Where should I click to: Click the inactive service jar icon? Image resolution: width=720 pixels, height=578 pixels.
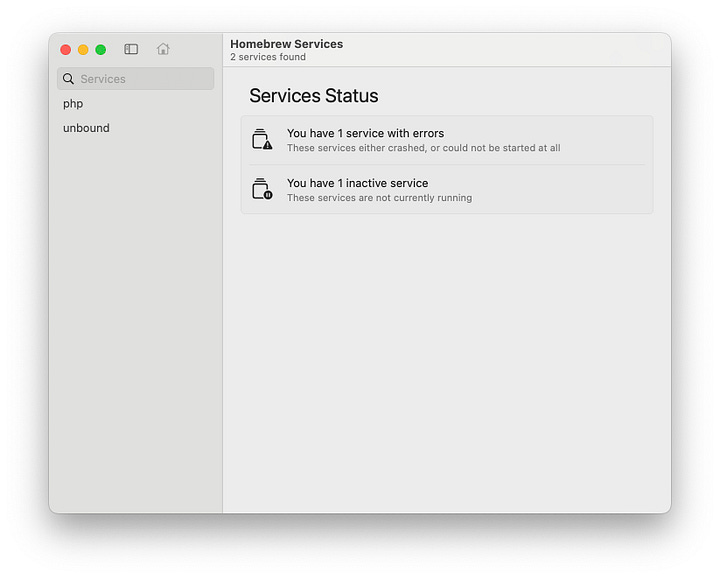click(262, 189)
